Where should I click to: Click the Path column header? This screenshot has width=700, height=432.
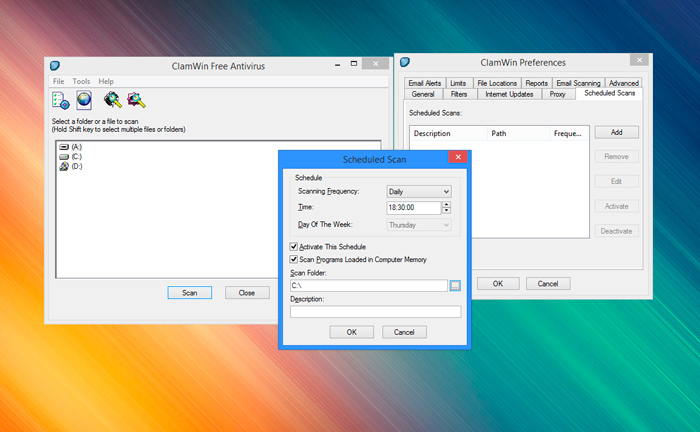click(x=518, y=133)
